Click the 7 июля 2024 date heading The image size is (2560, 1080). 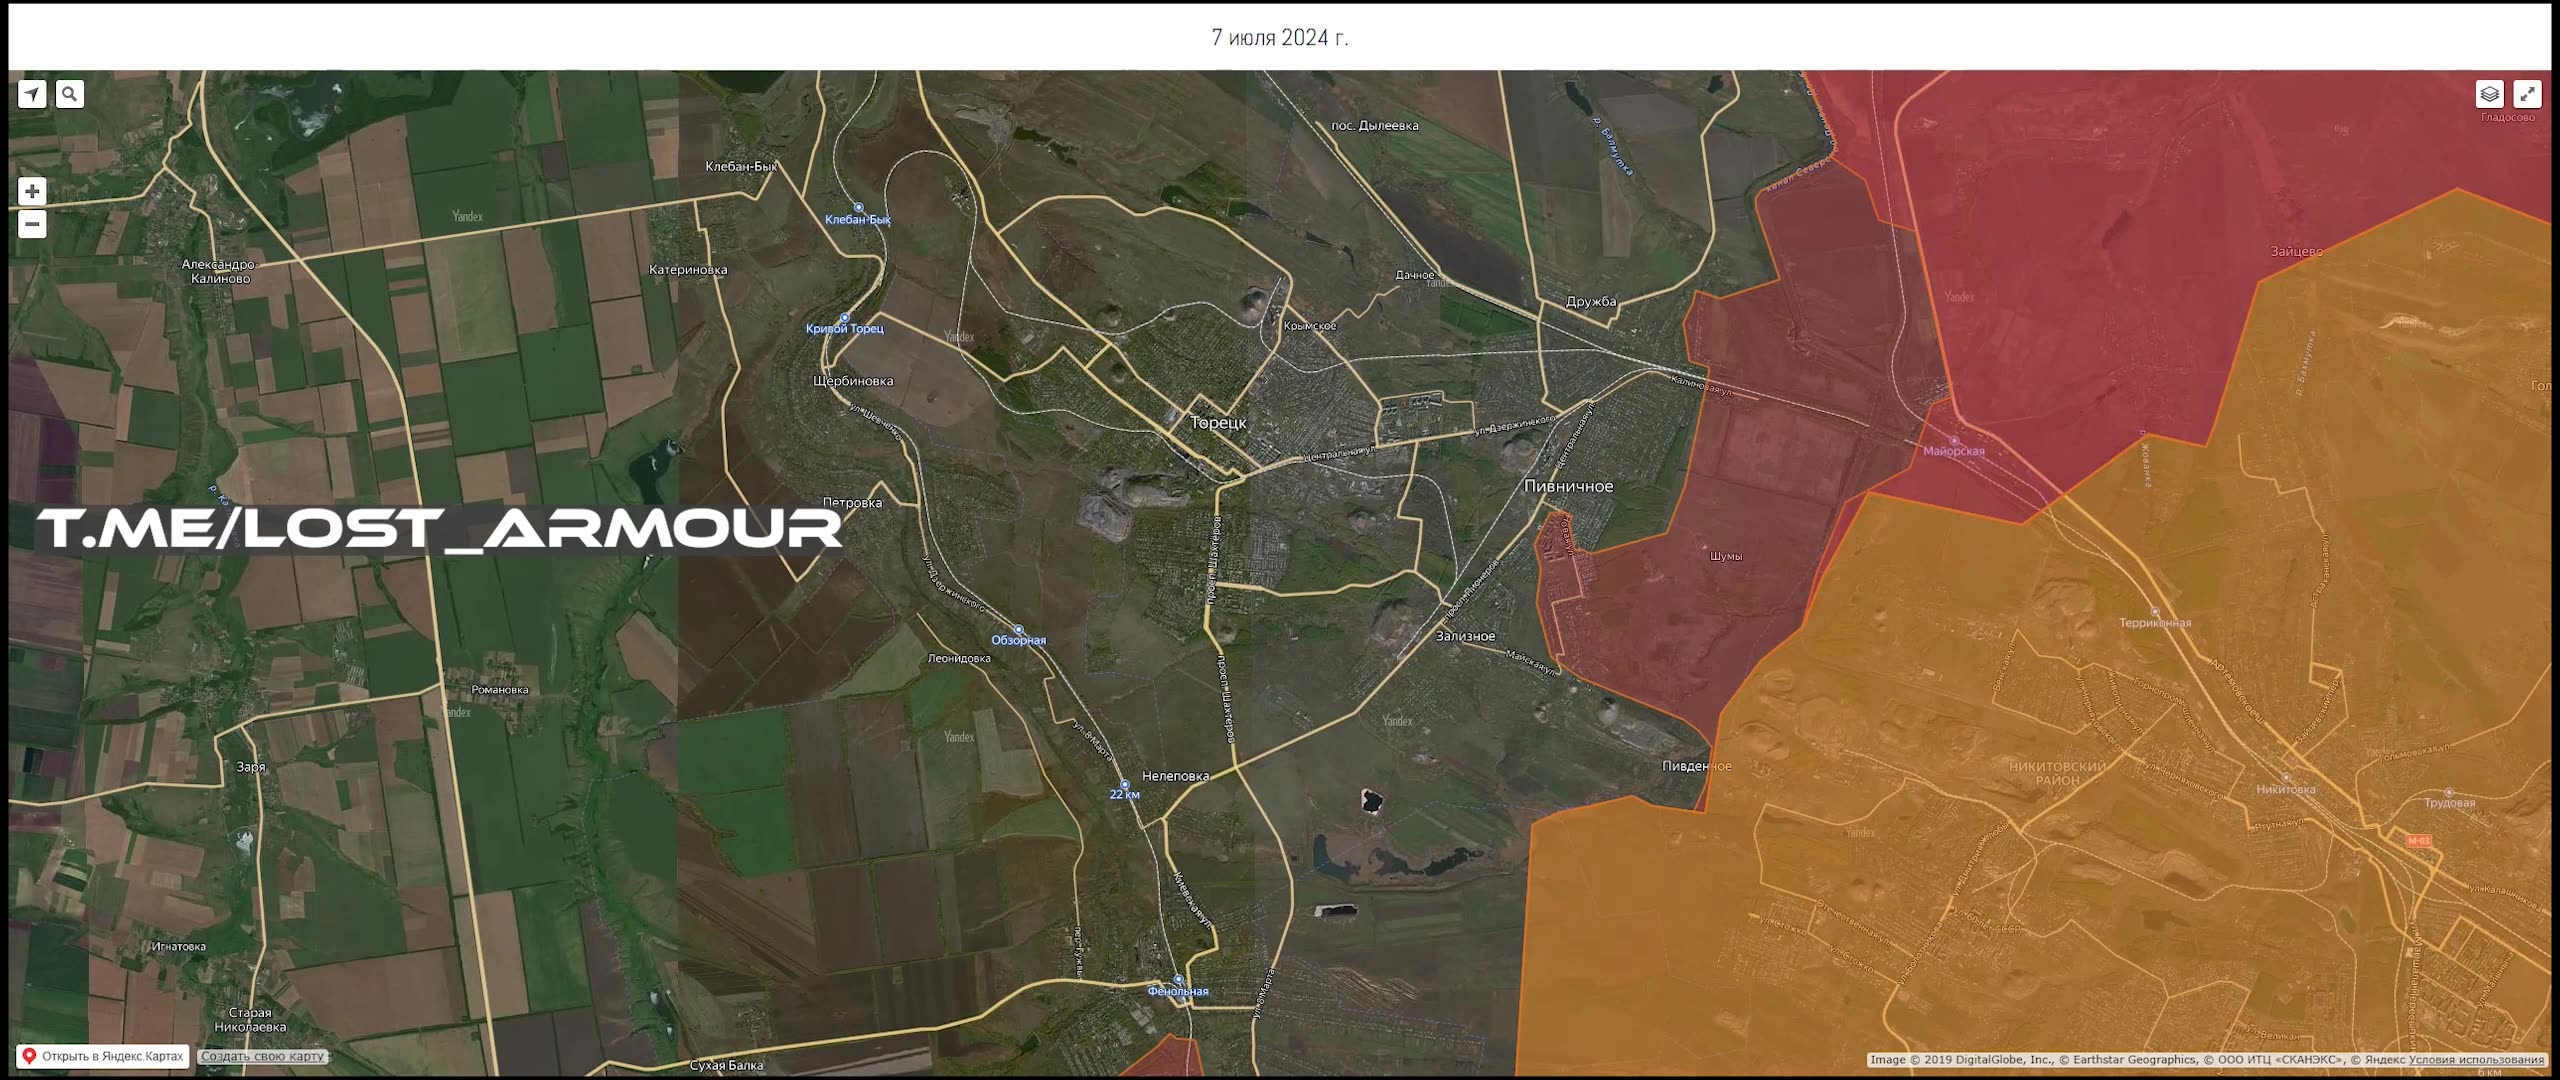click(1279, 37)
